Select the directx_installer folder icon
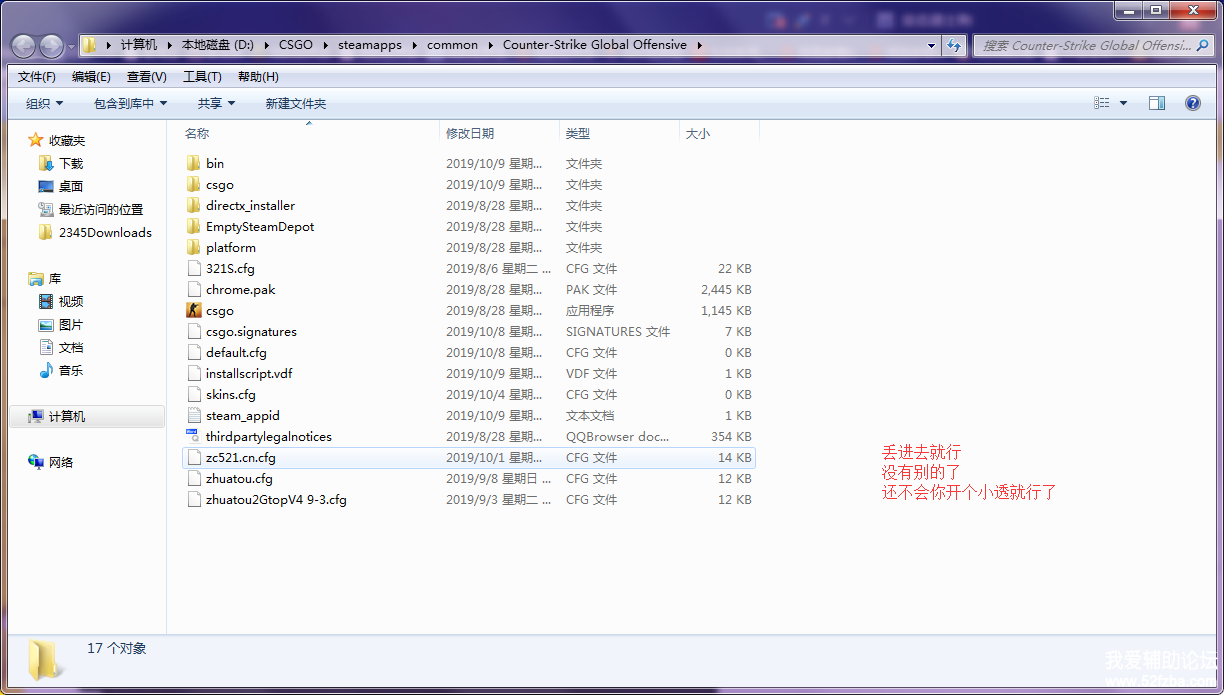The height and width of the screenshot is (695, 1224). [x=194, y=205]
